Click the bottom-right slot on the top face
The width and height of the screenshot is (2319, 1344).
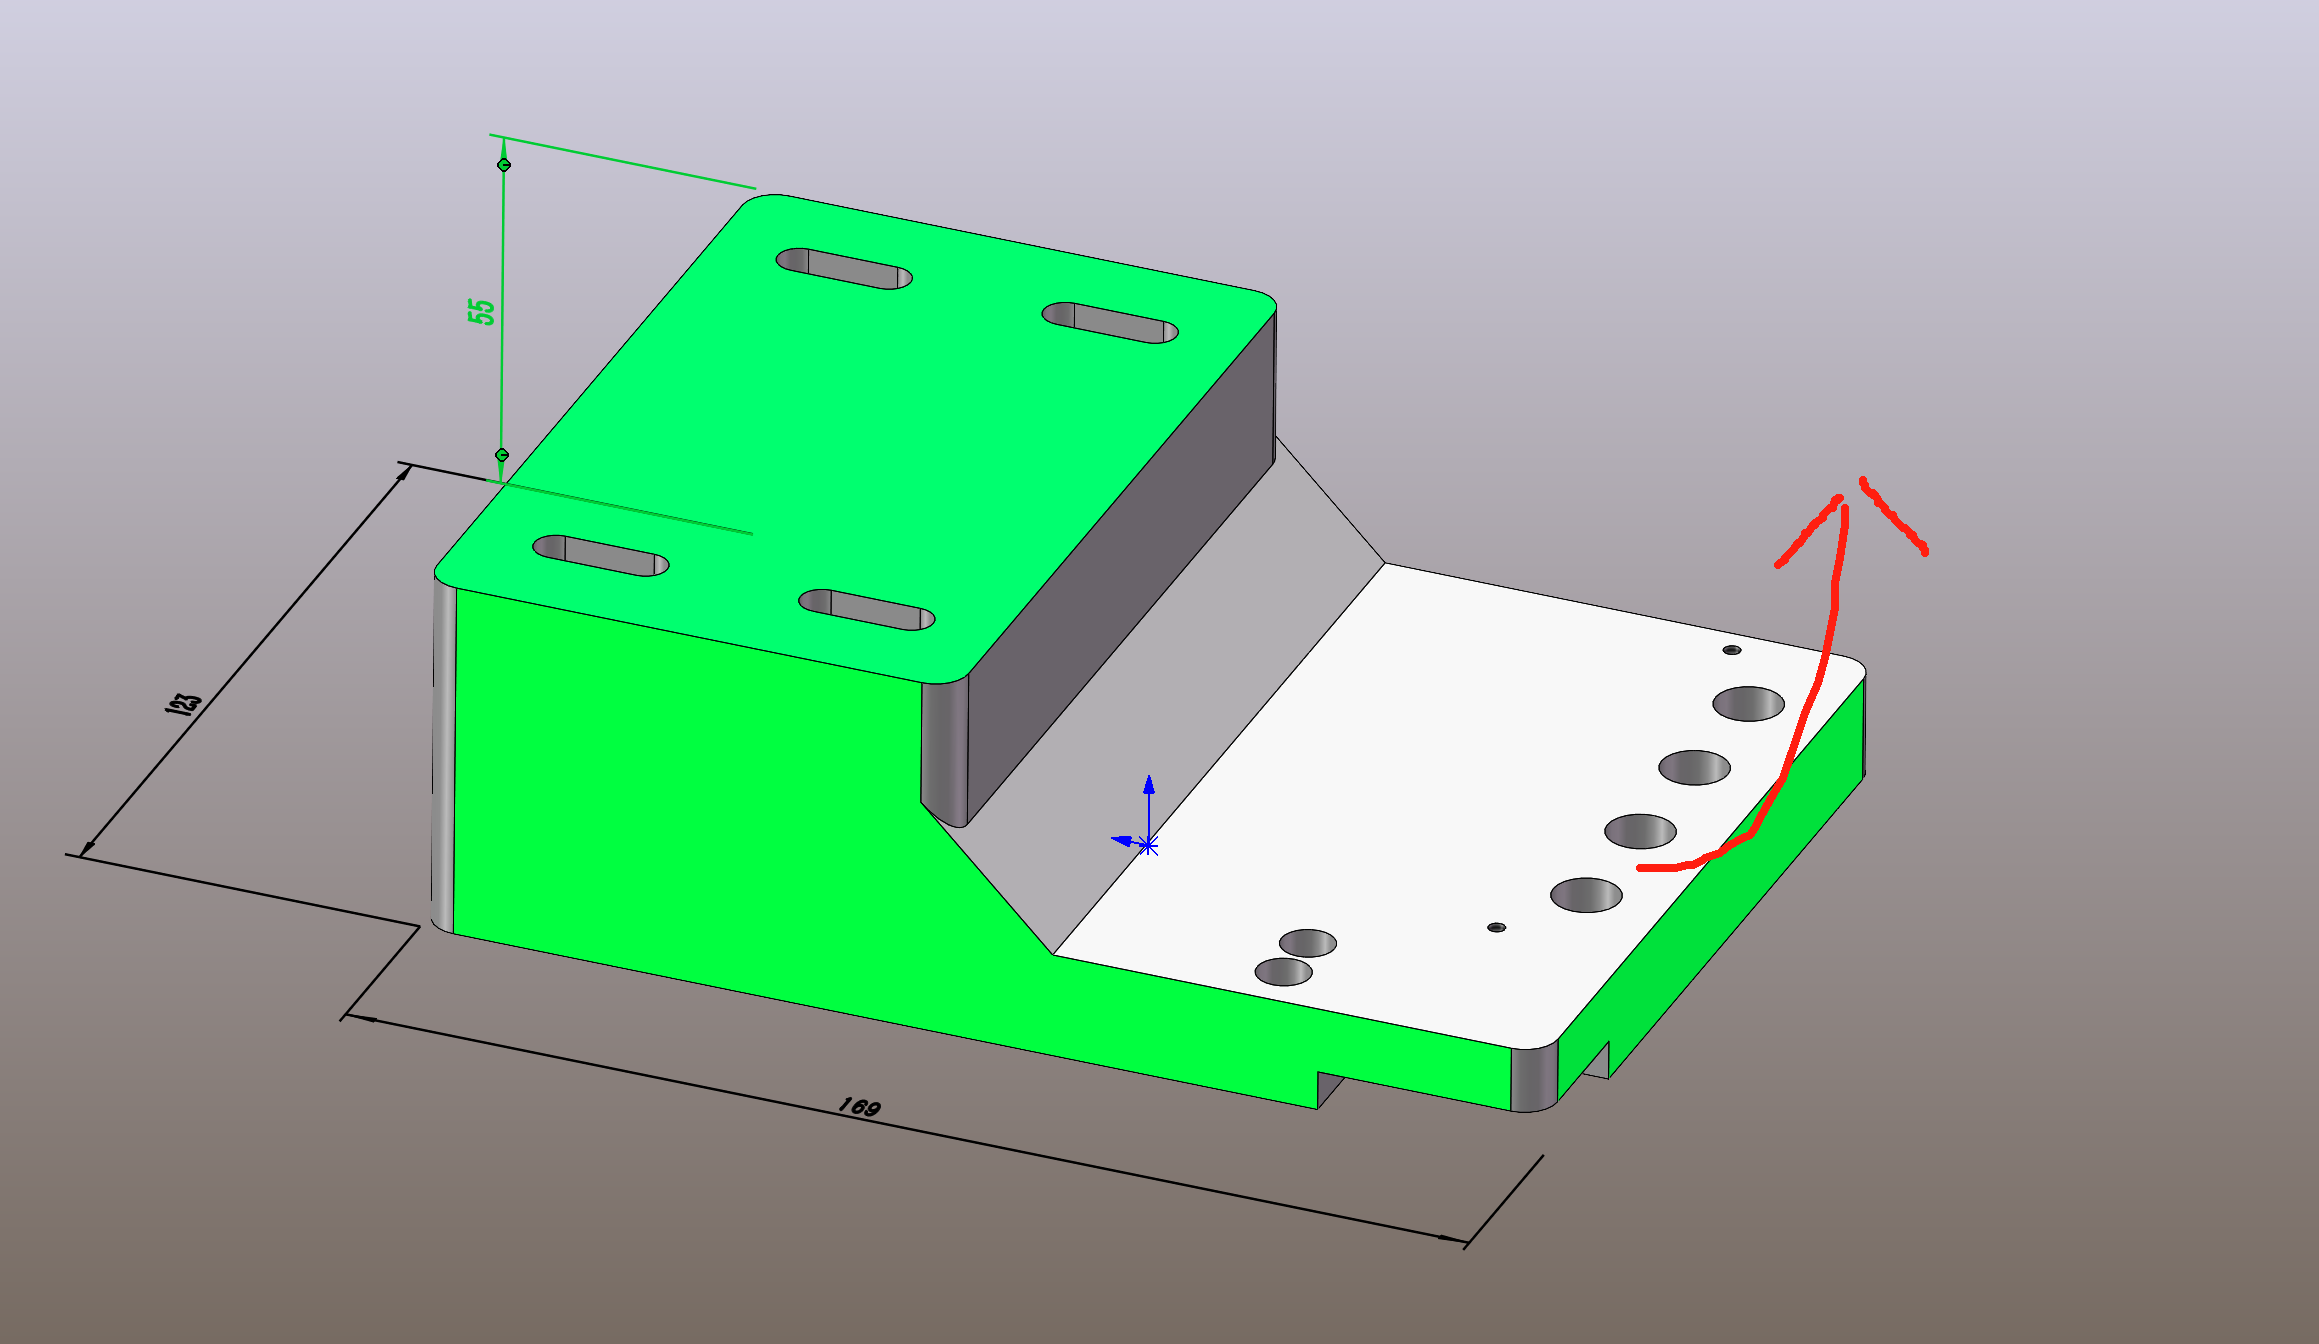pyautogui.click(x=866, y=610)
